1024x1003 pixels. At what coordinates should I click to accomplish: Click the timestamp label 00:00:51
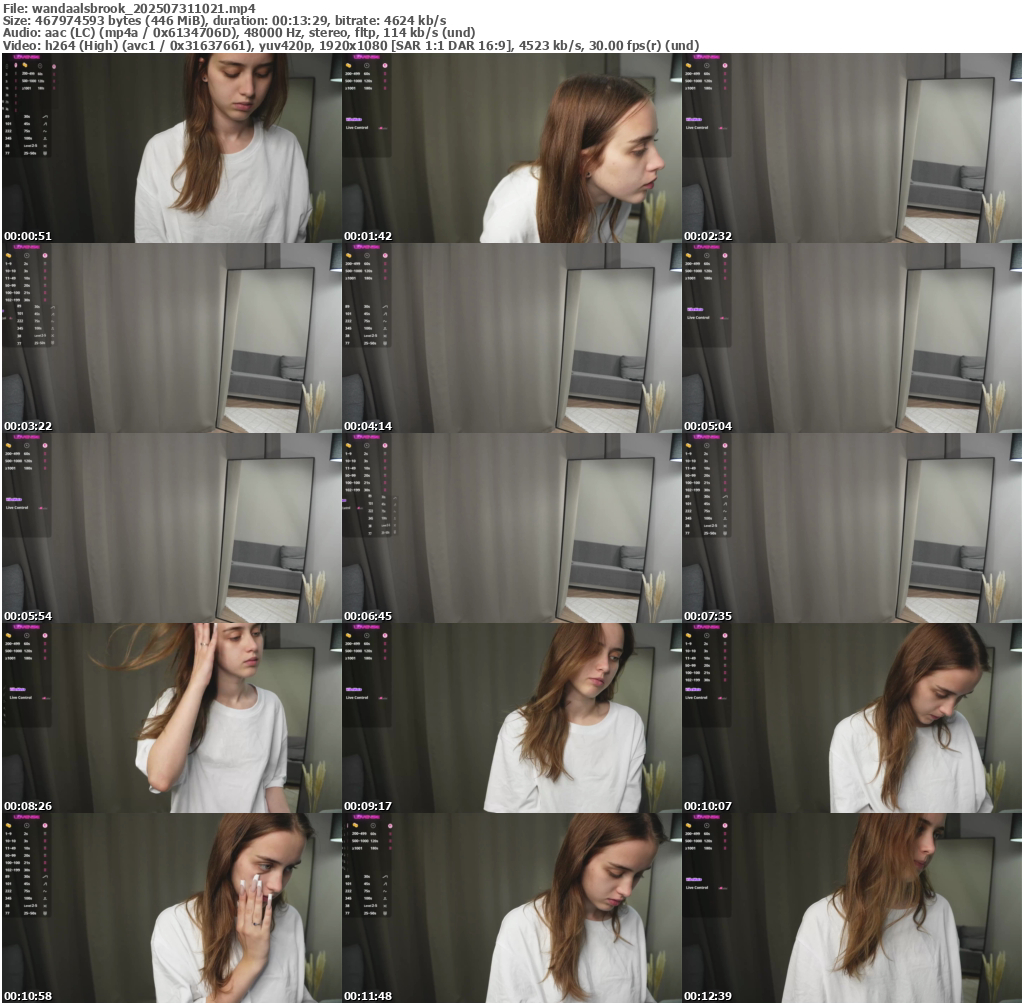tap(28, 236)
